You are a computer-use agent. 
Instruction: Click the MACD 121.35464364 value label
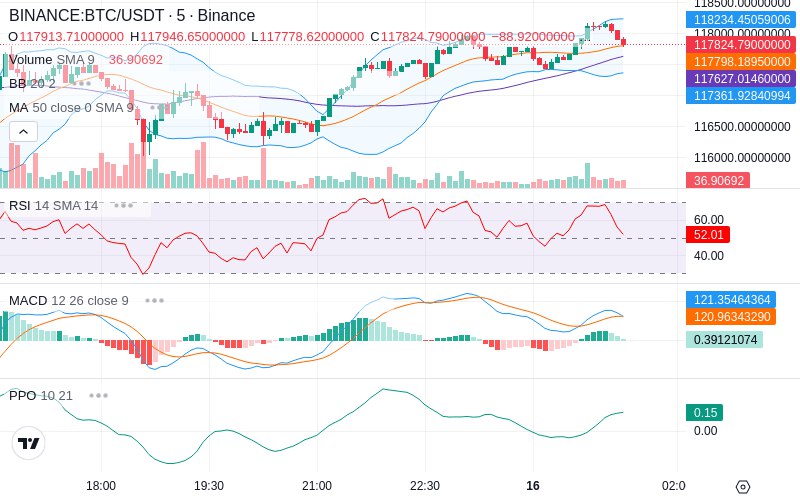tap(731, 299)
